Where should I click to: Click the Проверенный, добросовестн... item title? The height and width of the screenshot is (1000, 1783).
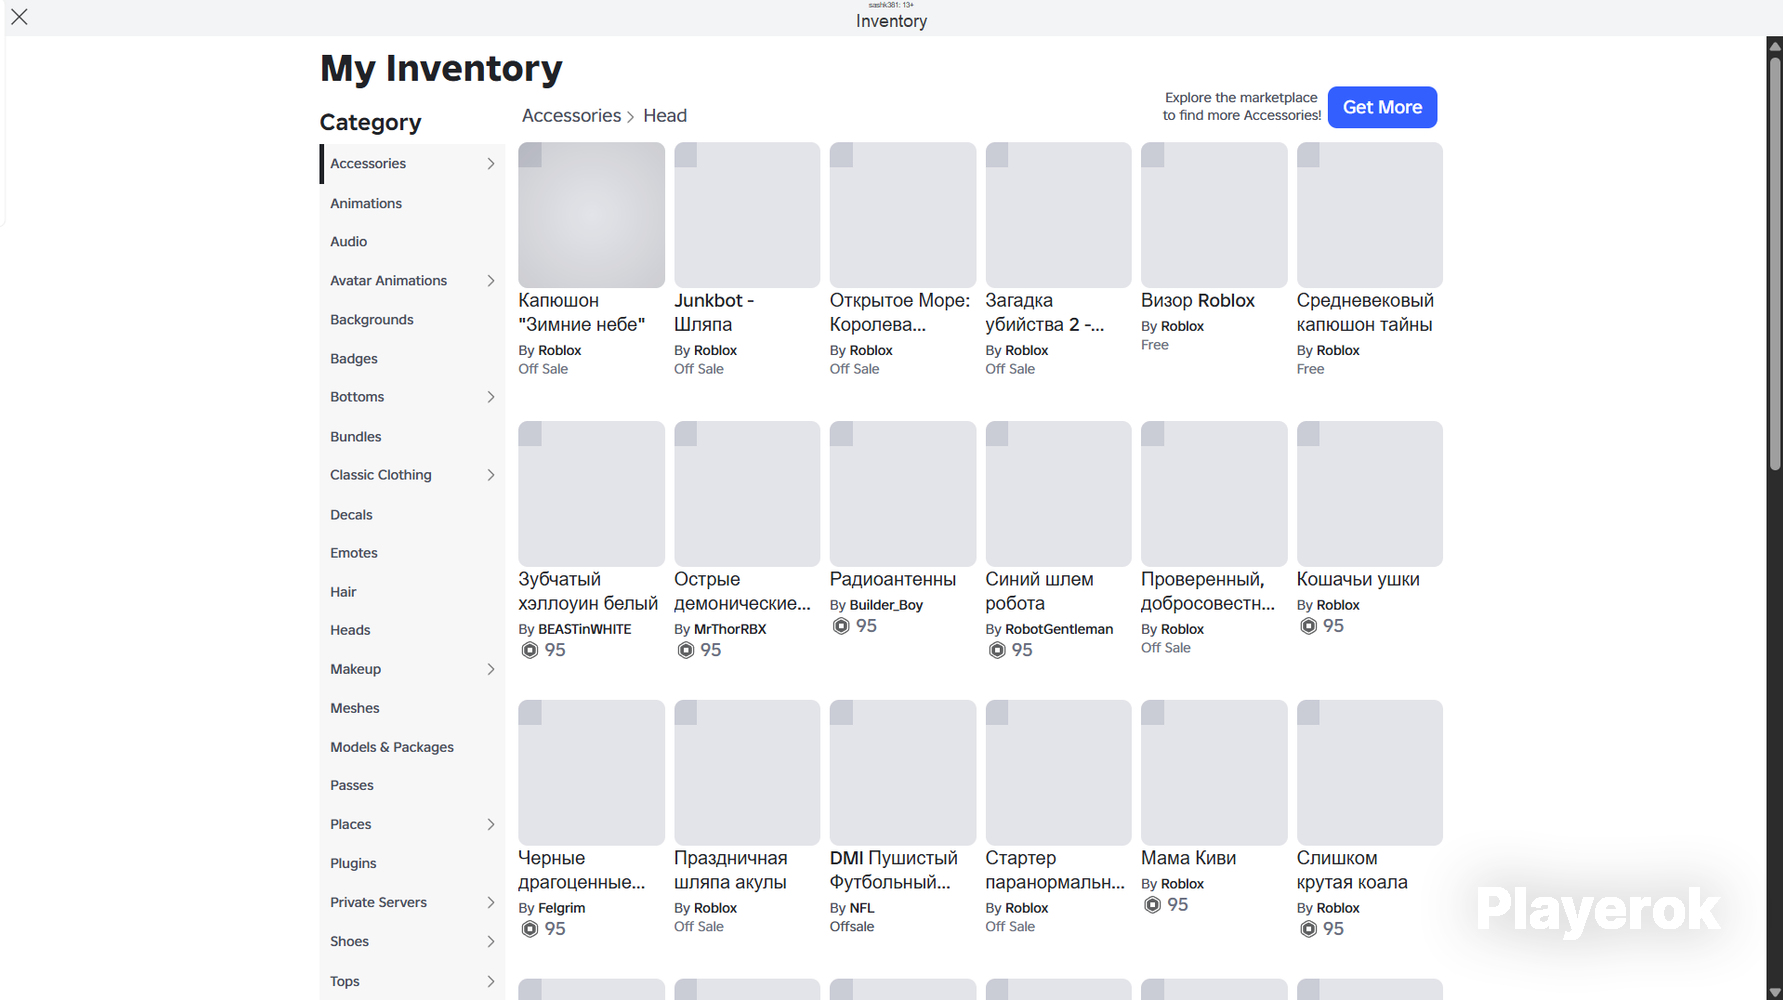pyautogui.click(x=1208, y=591)
